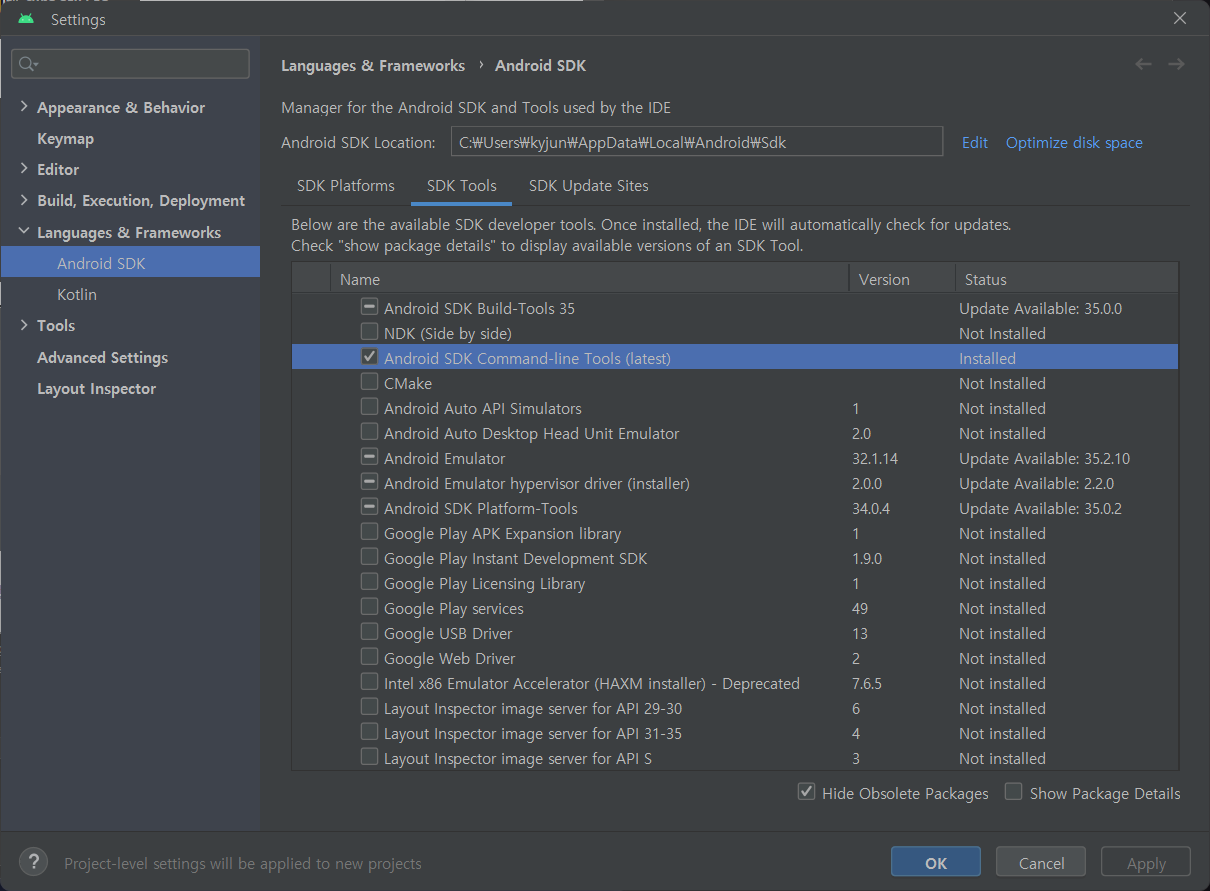Enable Show Package Details
The image size is (1210, 891).
pyautogui.click(x=1013, y=792)
